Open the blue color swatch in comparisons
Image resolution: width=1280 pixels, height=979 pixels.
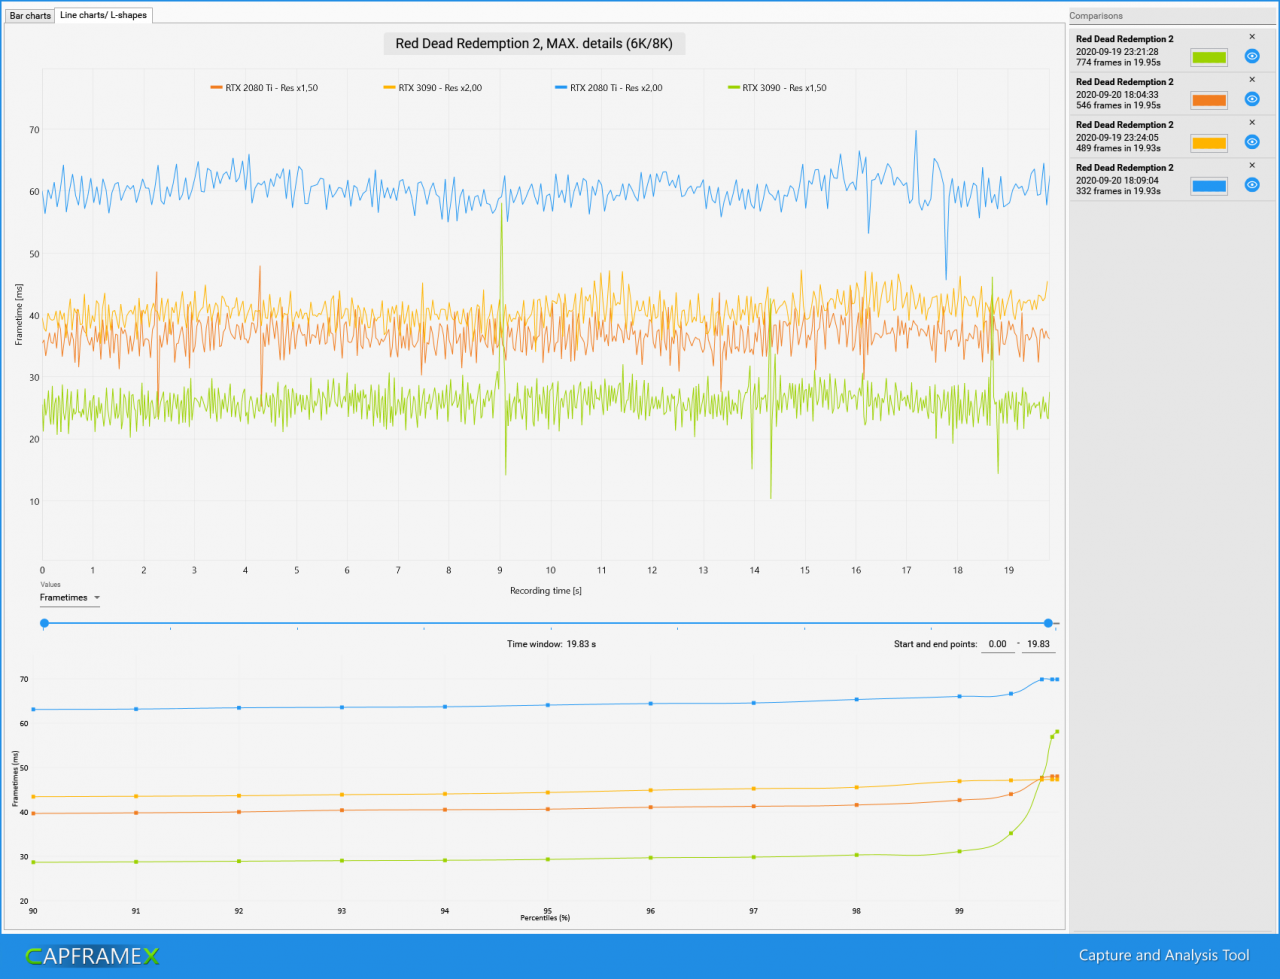pos(1208,186)
